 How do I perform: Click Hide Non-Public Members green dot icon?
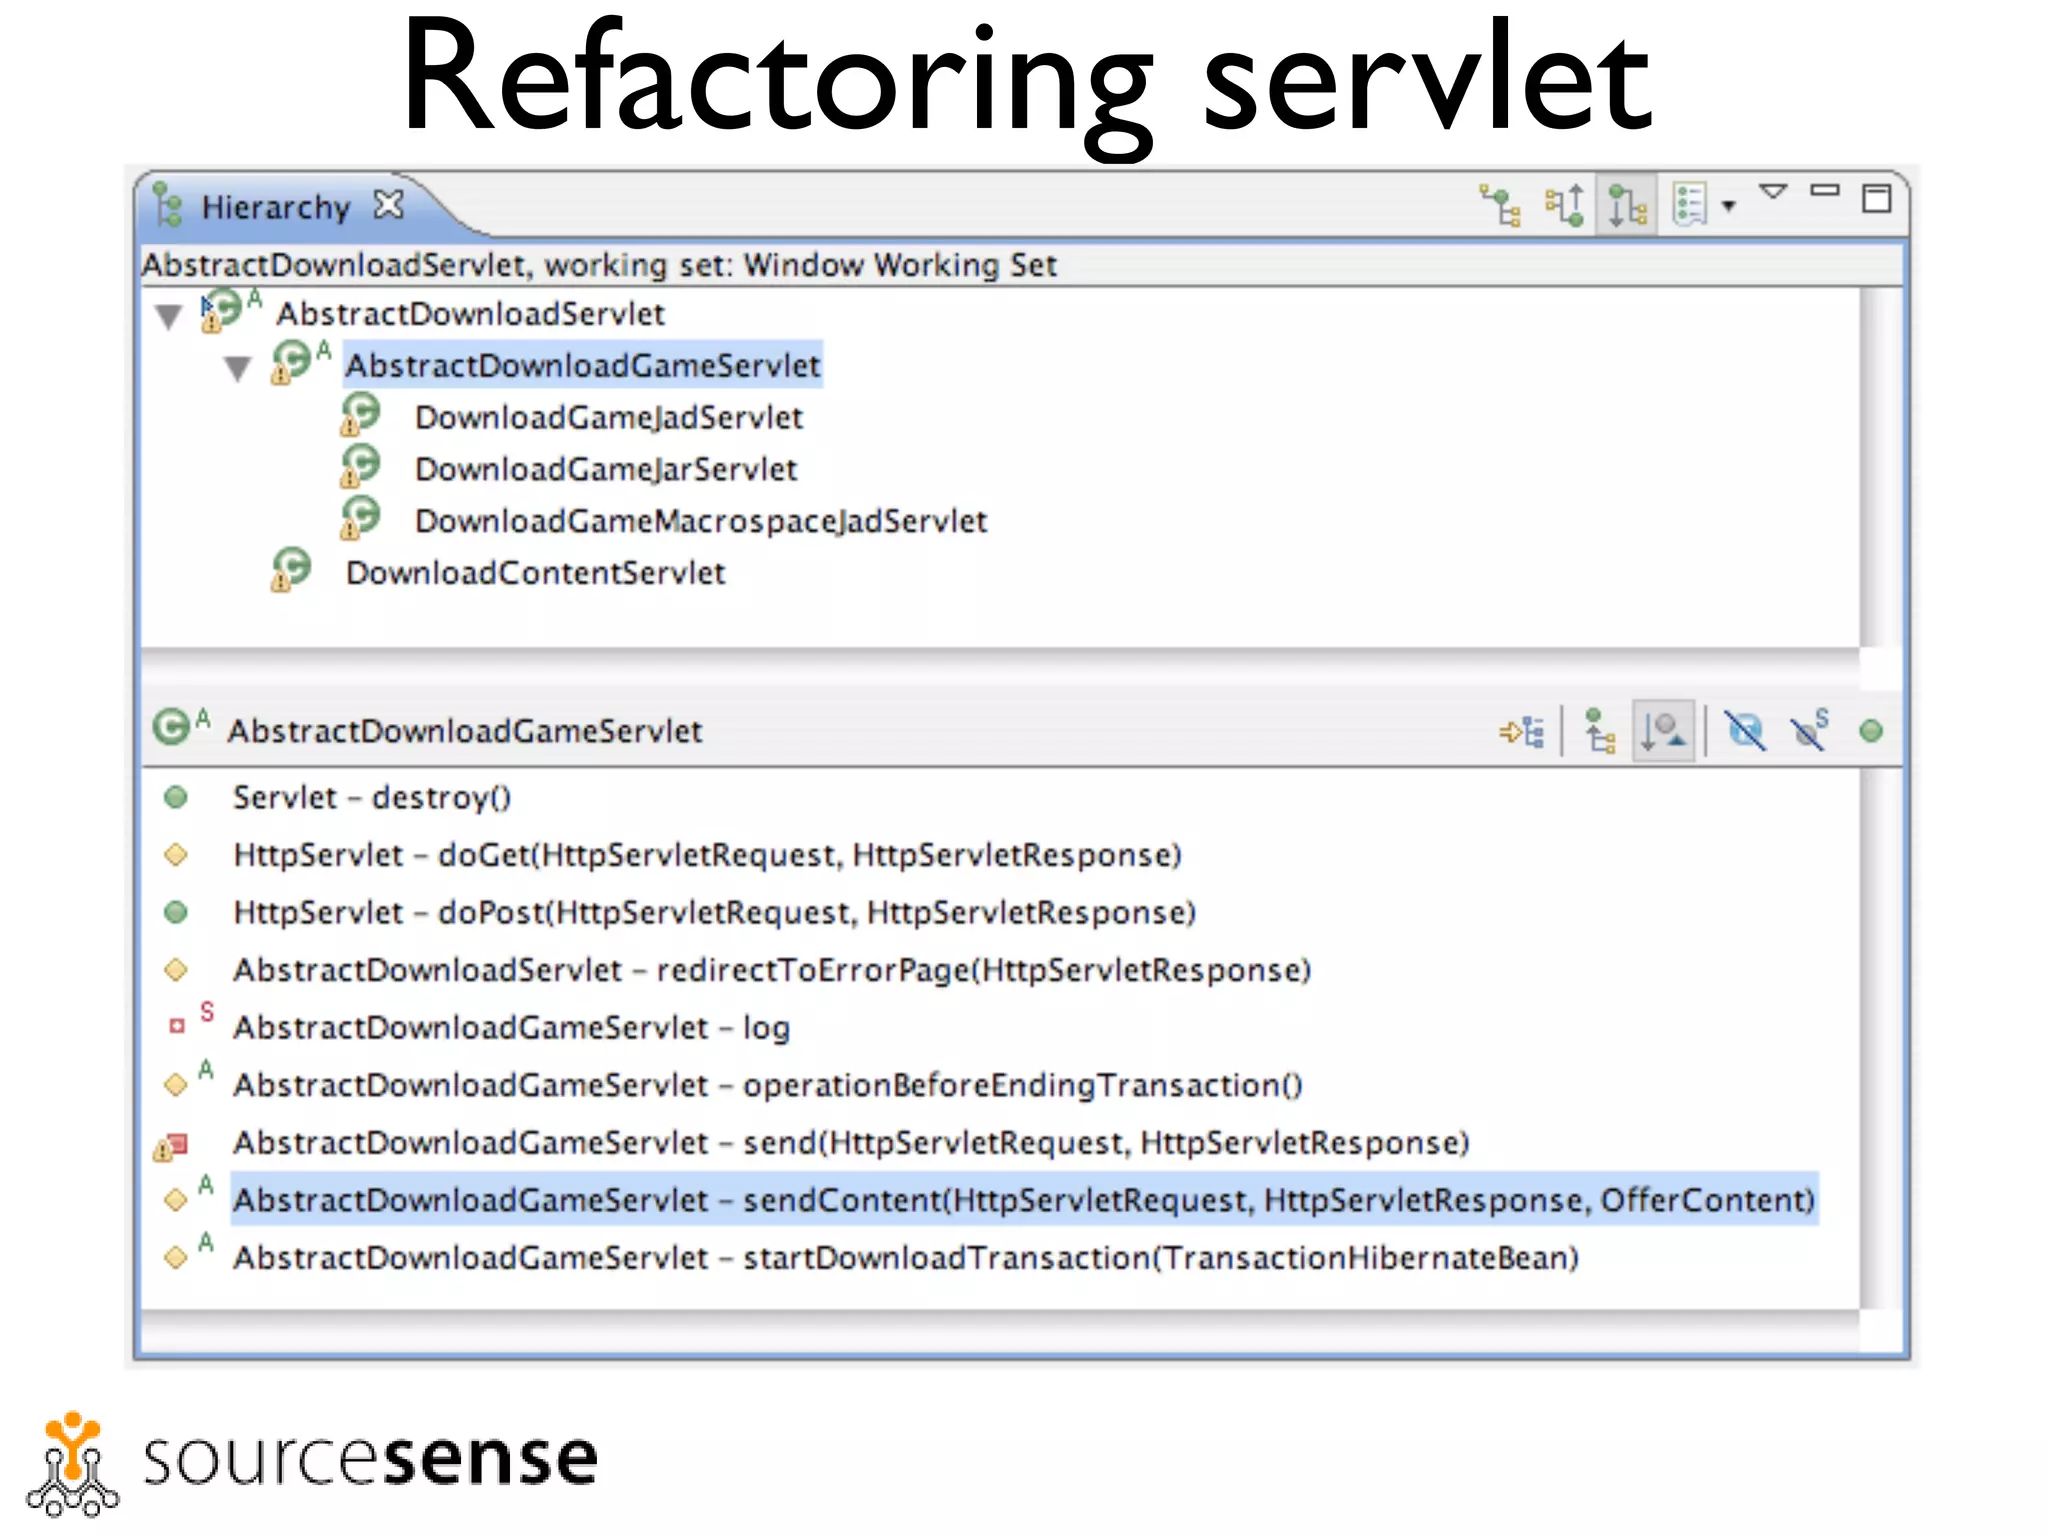click(1871, 732)
